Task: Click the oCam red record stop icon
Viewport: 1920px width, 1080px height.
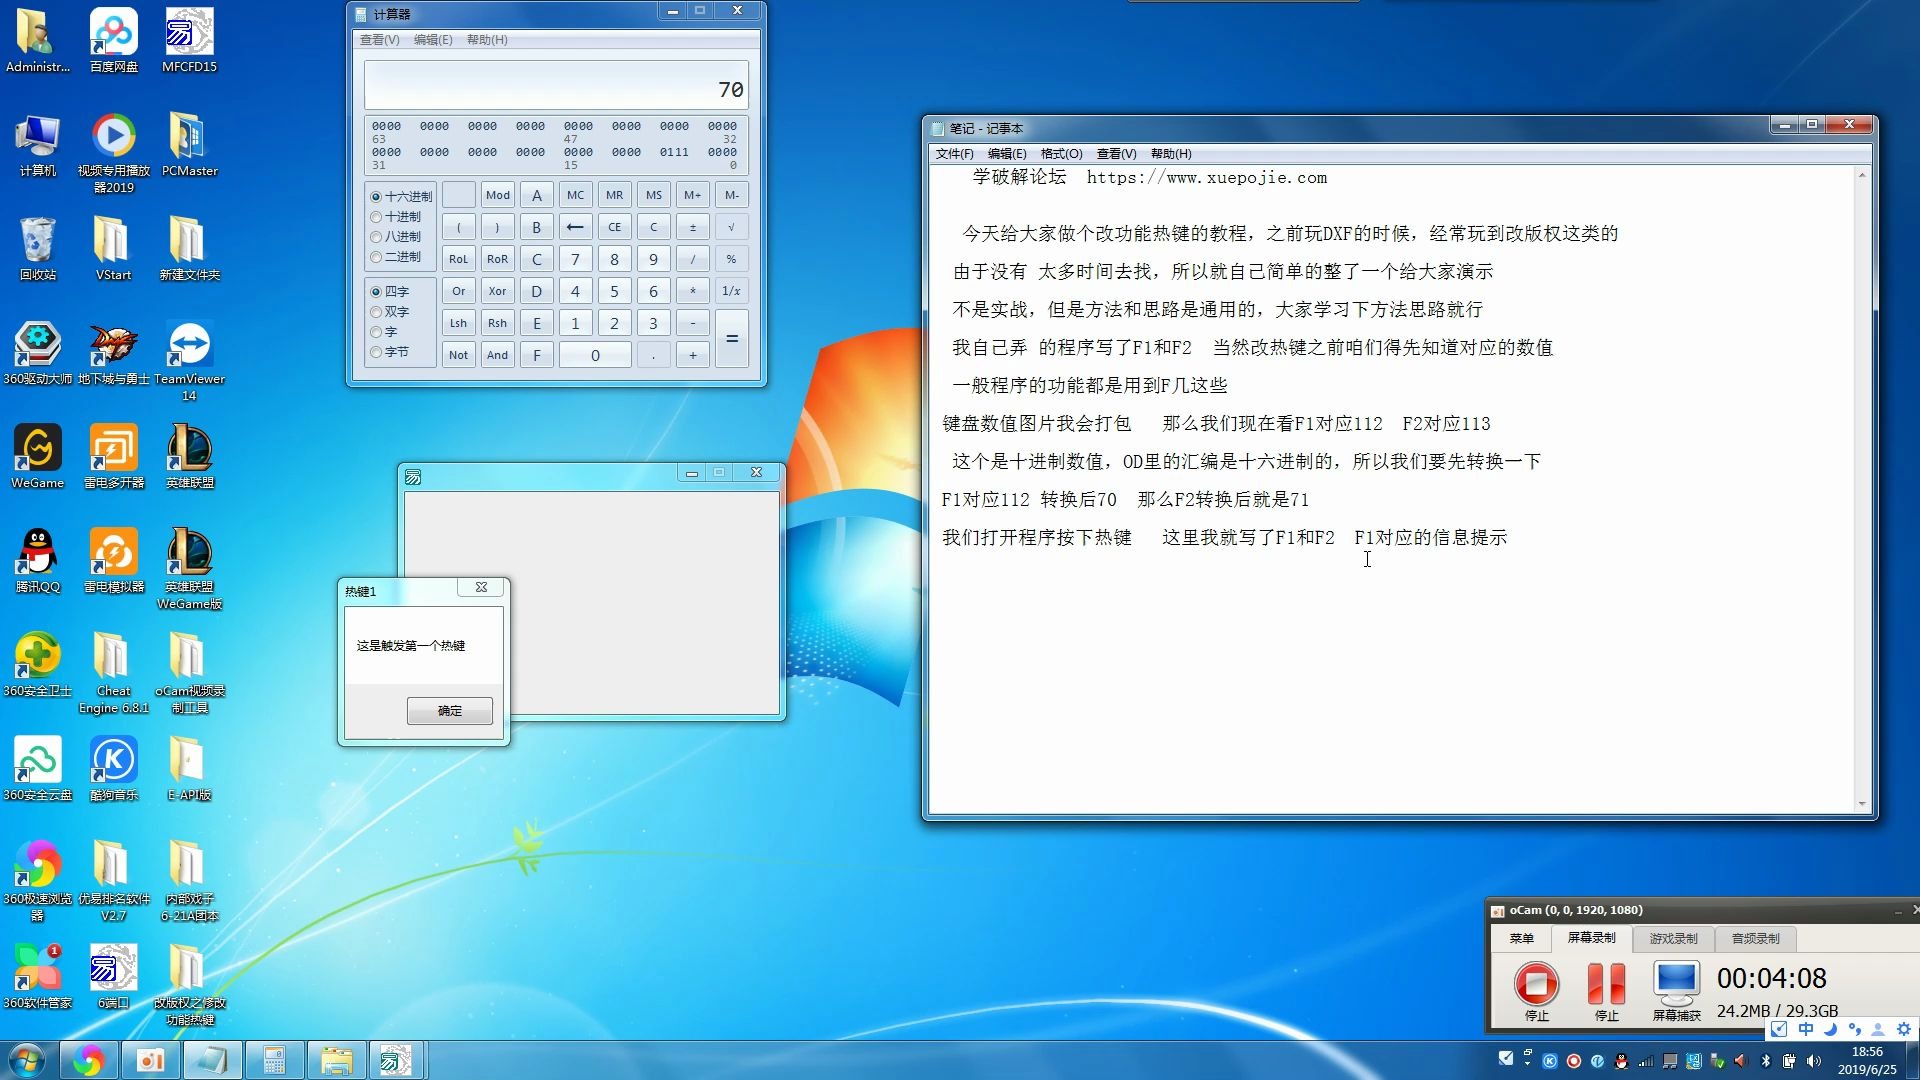Action: 1536,984
